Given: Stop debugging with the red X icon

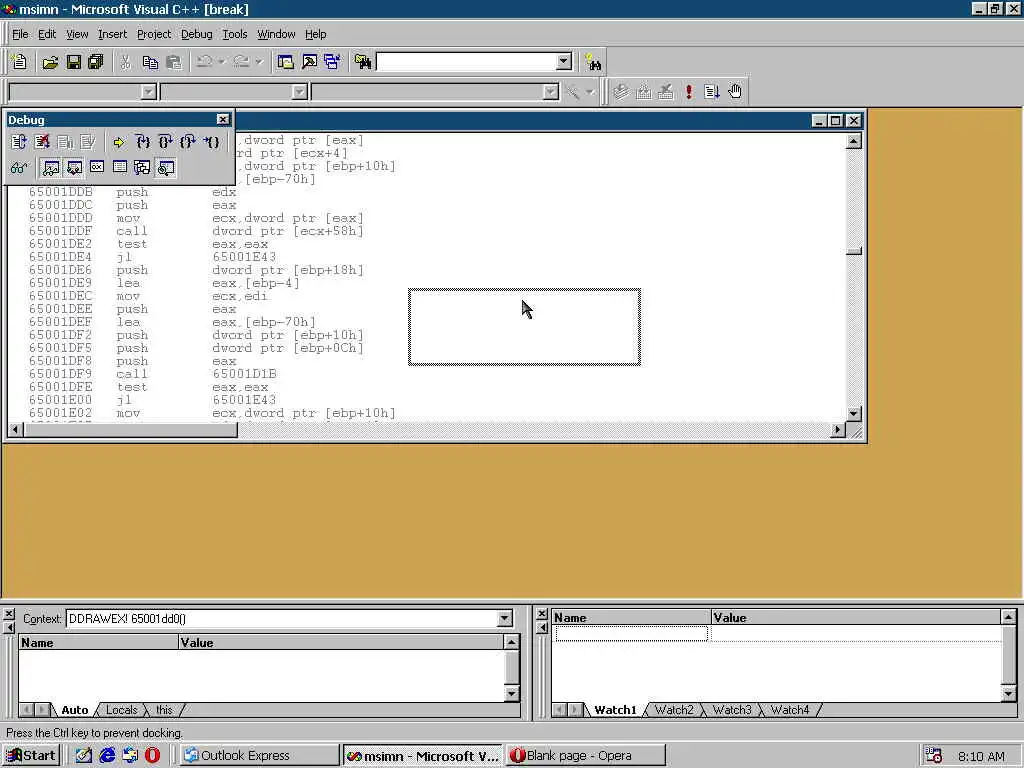Looking at the screenshot, I should point(42,142).
